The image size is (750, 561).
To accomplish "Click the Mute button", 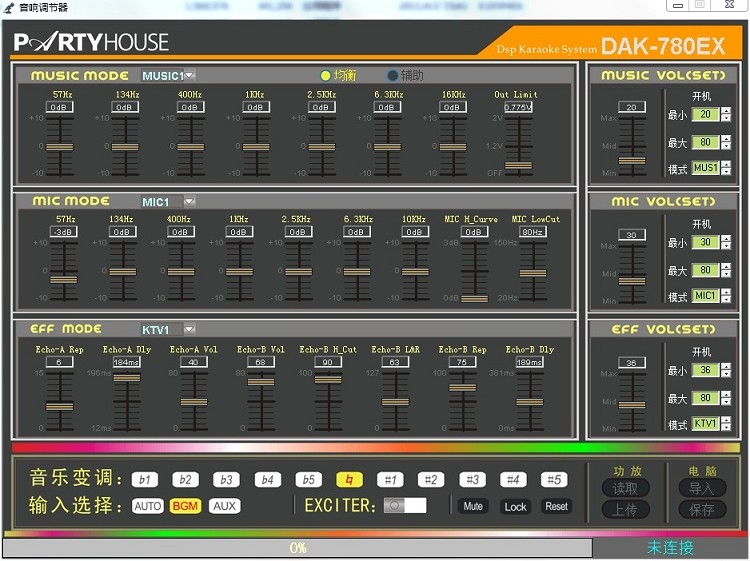I will point(473,506).
